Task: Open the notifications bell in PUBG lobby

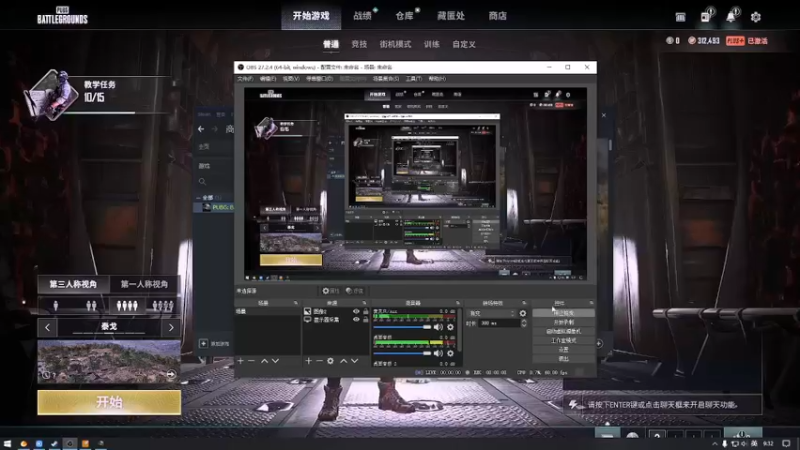Action: 731,17
